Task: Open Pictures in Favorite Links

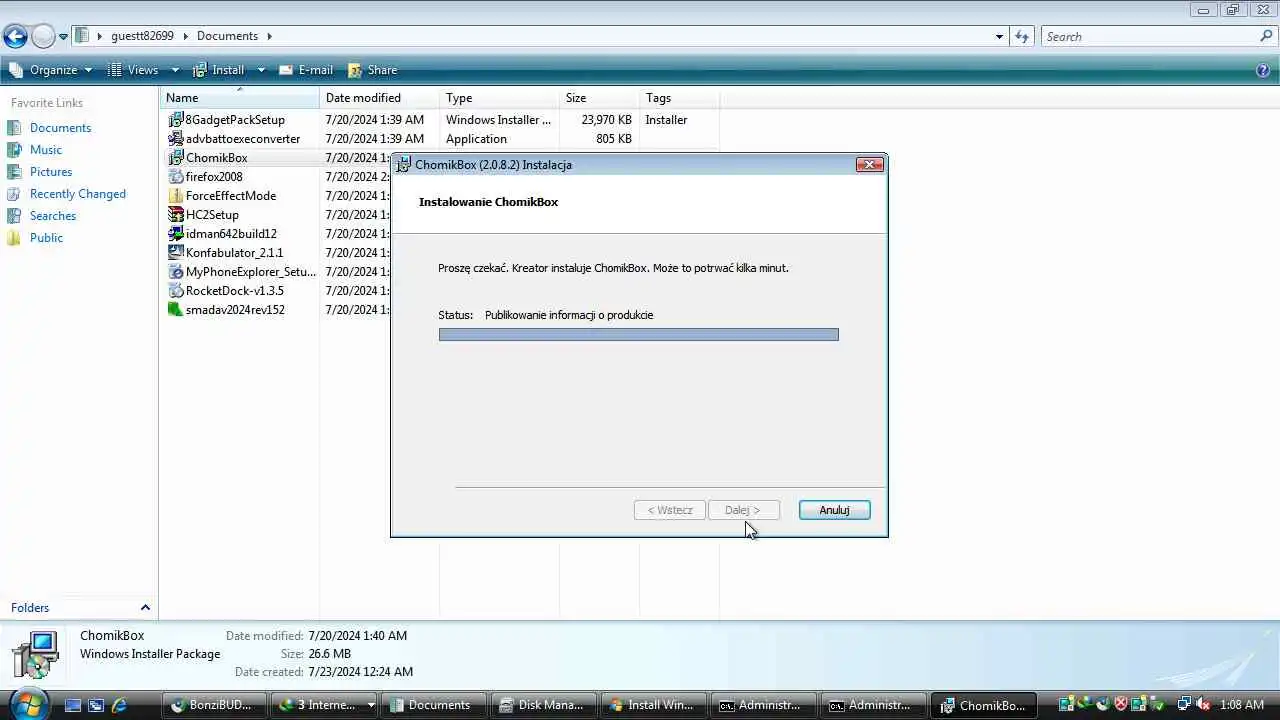Action: (51, 172)
